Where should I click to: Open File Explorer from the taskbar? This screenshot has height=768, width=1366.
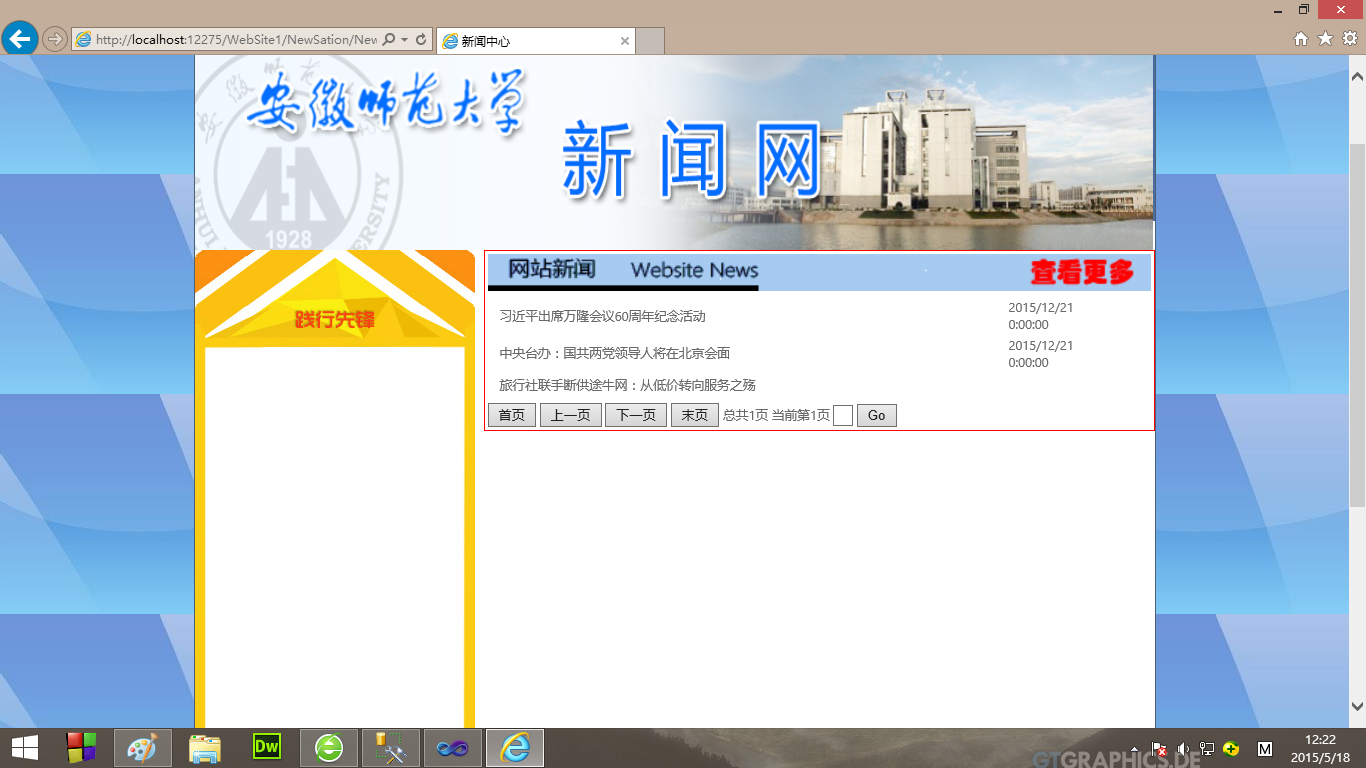tap(205, 747)
